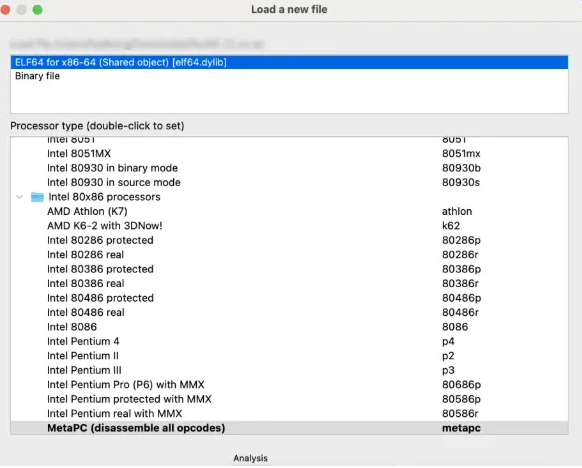Click the Intel 80x86 processors folder icon
This screenshot has width=582, height=468.
coord(37,197)
